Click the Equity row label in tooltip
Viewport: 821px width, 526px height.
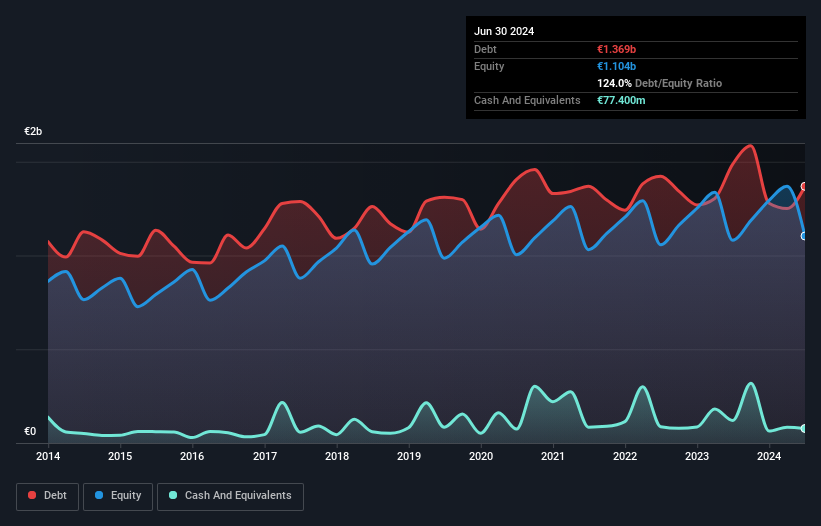489,66
